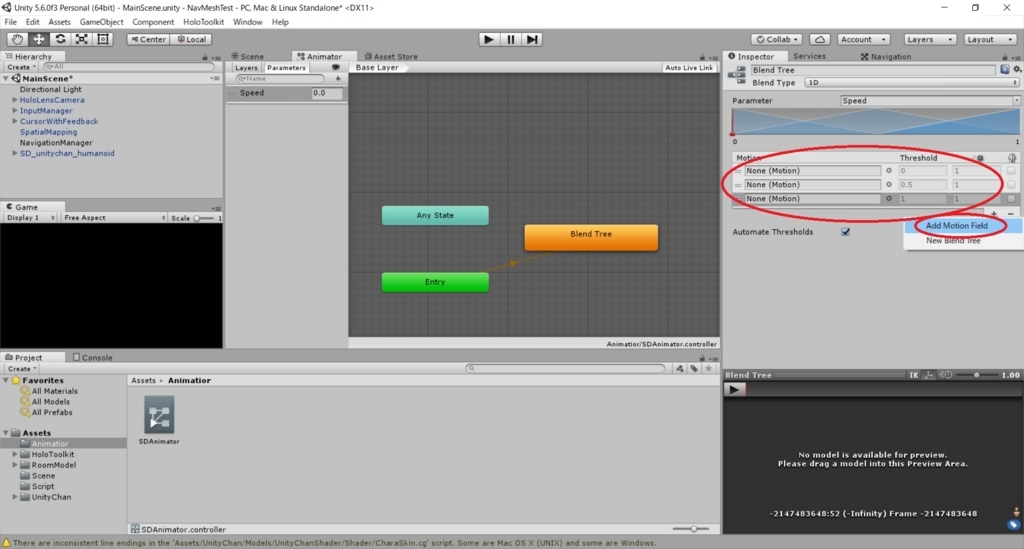Image resolution: width=1024 pixels, height=549 pixels.
Task: Select the Any State node
Action: pos(435,215)
